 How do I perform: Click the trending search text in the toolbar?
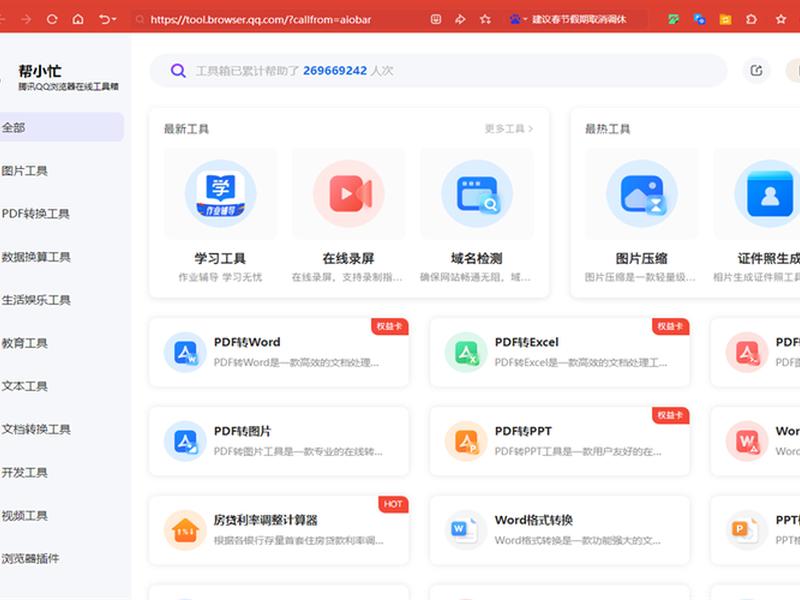point(579,19)
